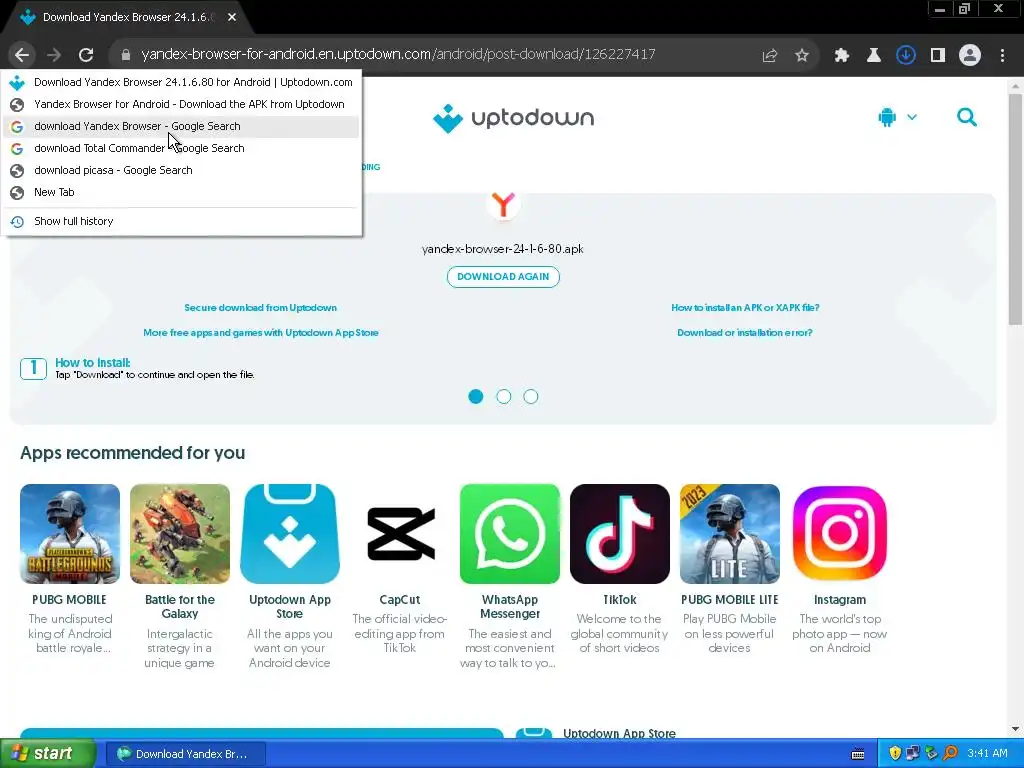Click the DOWNLOAD AGAIN button
The height and width of the screenshot is (768, 1024).
click(503, 277)
